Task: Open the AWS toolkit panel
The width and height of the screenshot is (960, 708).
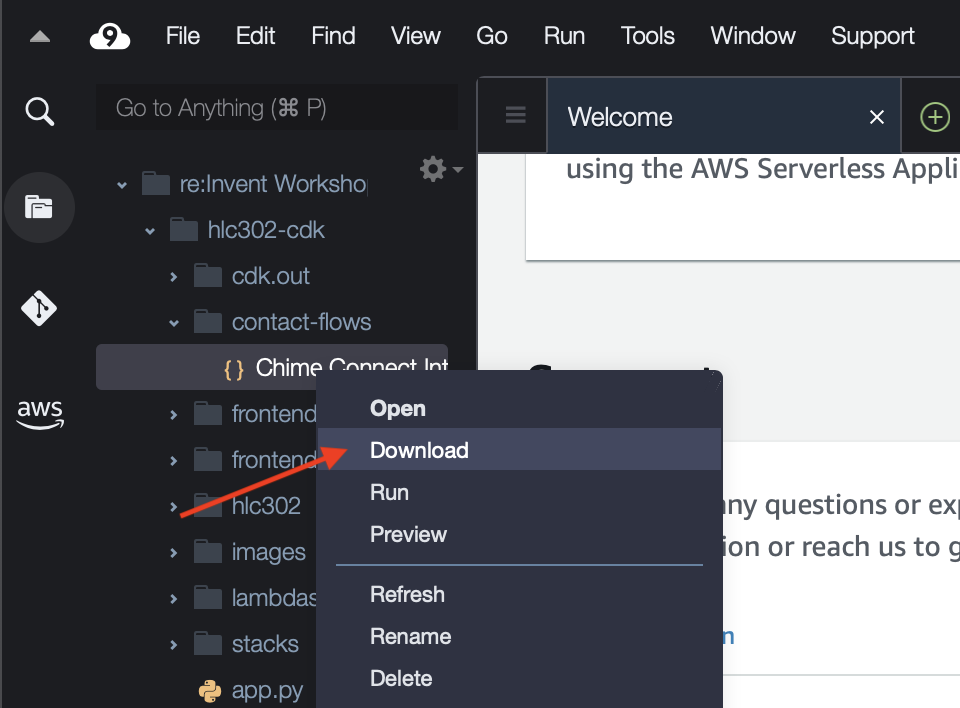Action: pyautogui.click(x=40, y=413)
